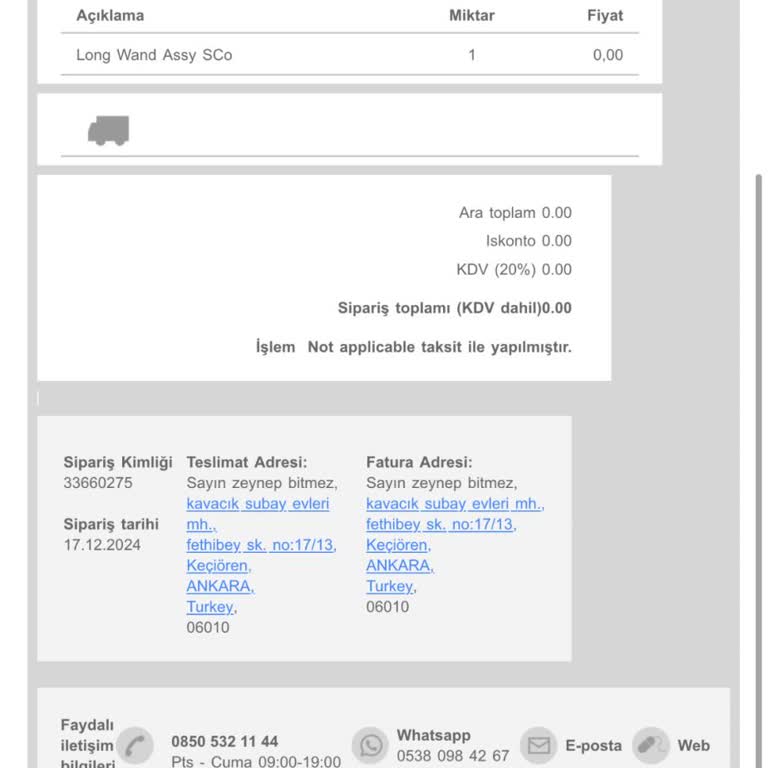Open the 'kavacık subay evleri mh.' delivery address link
768x768 pixels.
pos(257,504)
